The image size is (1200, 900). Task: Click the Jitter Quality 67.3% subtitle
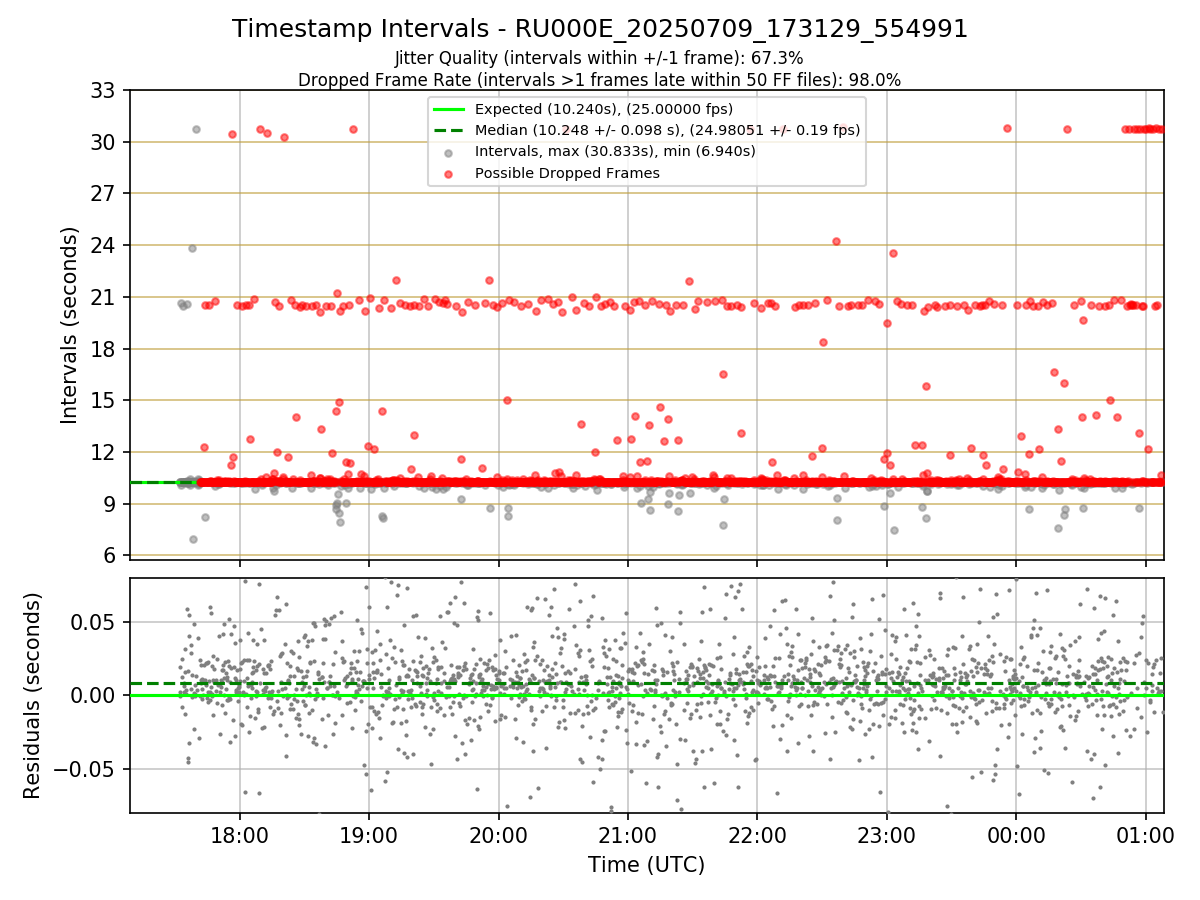(x=600, y=59)
